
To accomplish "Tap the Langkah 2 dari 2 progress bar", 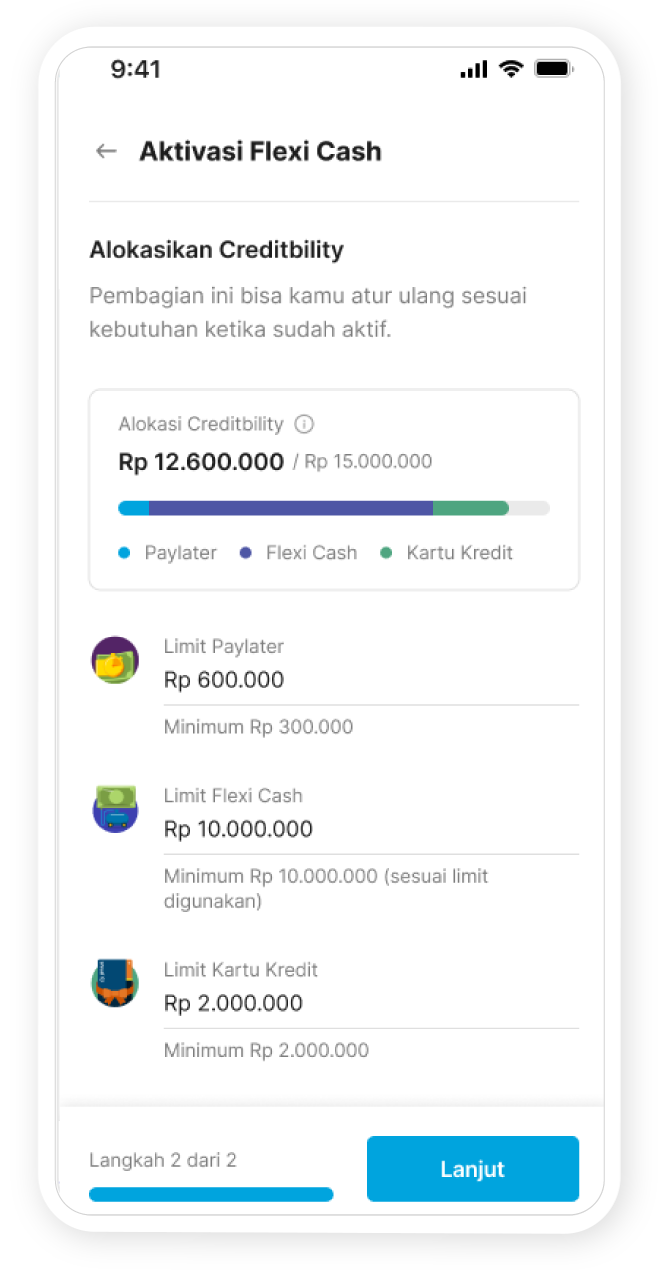I will (x=211, y=1194).
